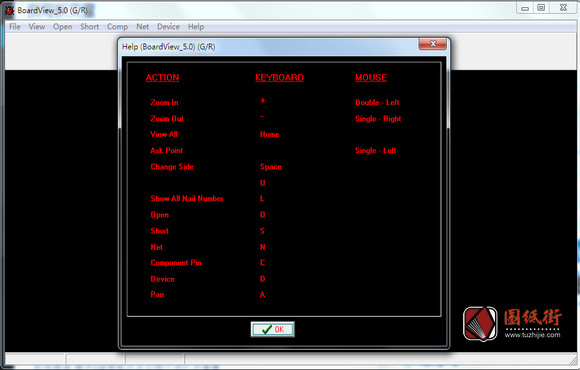This screenshot has width=580, height=370.
Task: Click the 'Single - Left' mouse text
Action: pos(375,151)
